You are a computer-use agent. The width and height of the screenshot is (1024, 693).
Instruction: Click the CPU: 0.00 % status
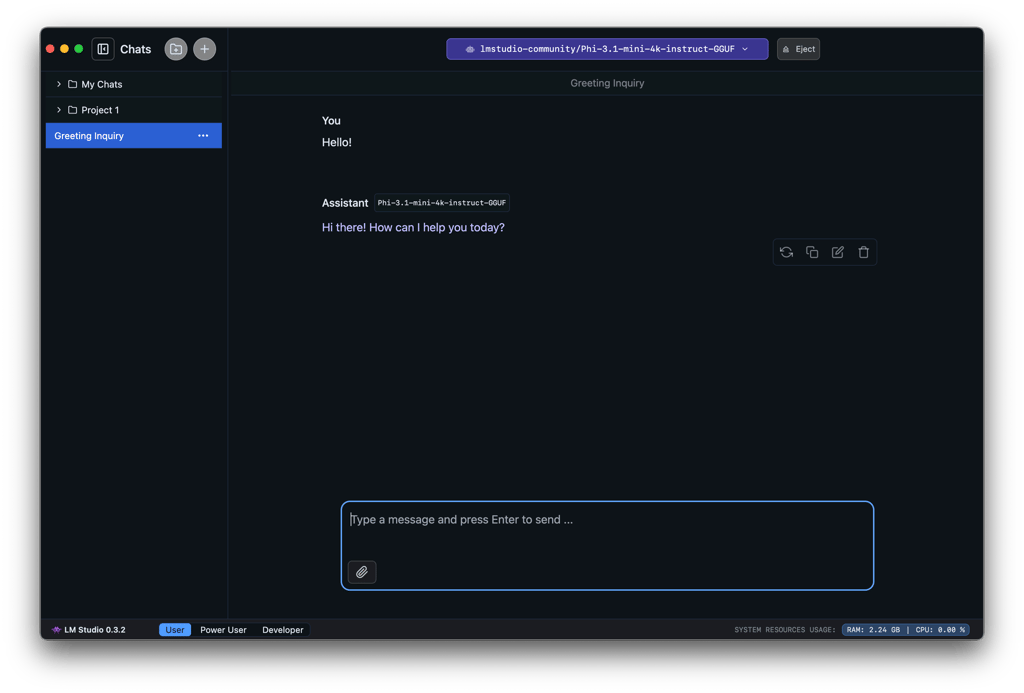(x=940, y=630)
